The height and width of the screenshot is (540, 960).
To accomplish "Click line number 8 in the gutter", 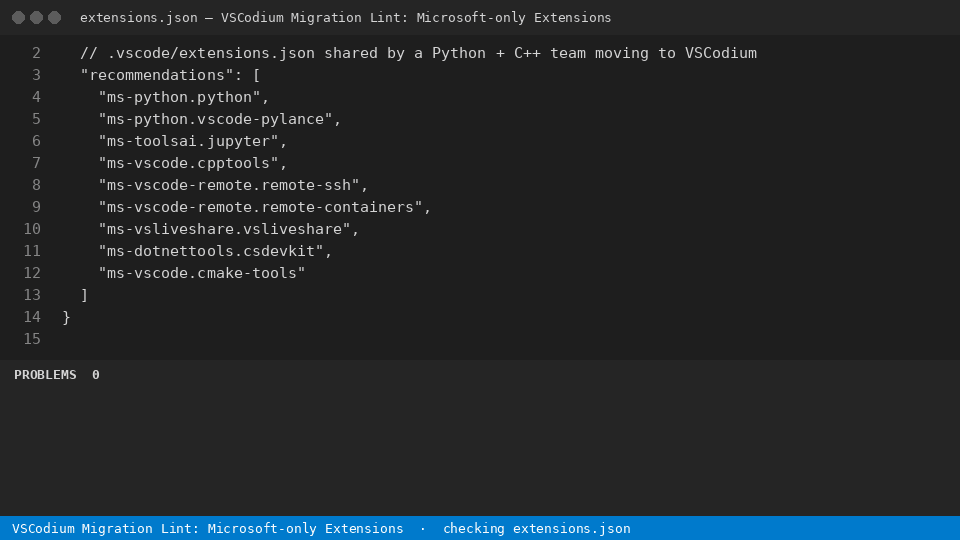I will pos(36,186).
